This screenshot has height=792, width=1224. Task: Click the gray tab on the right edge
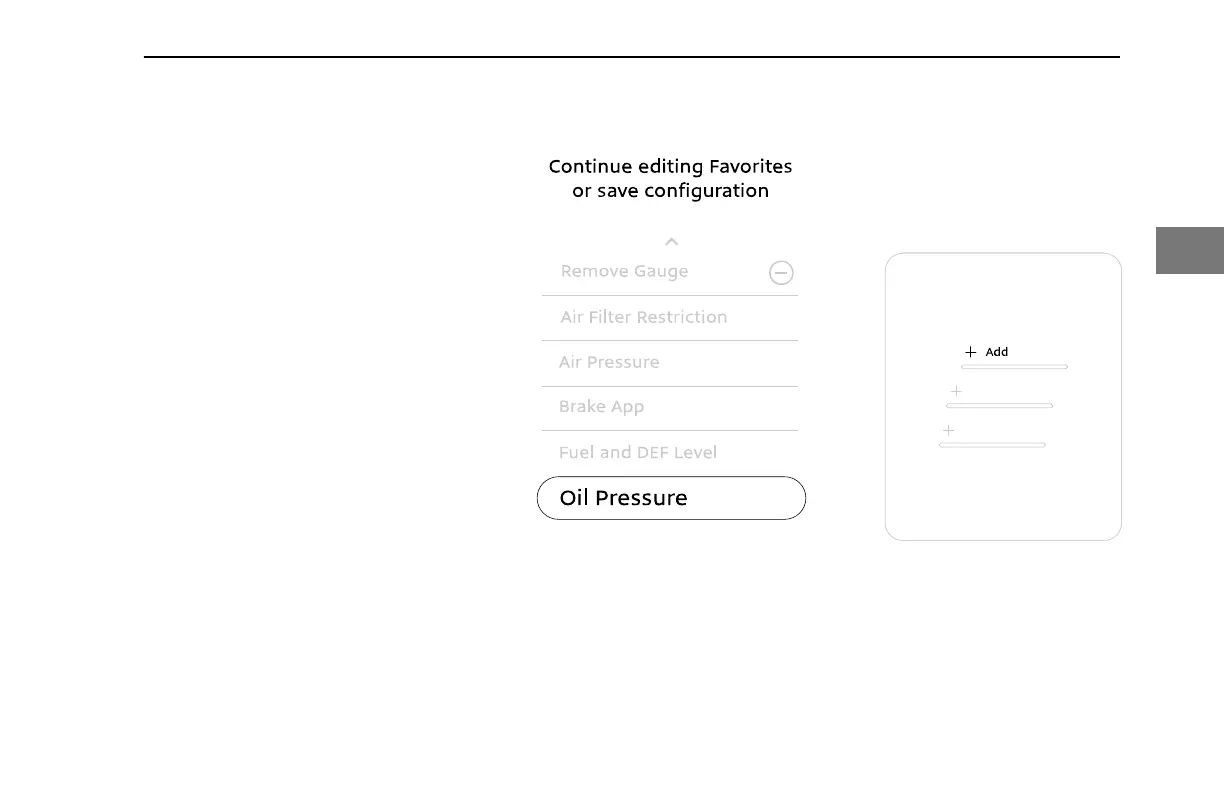tap(1190, 250)
